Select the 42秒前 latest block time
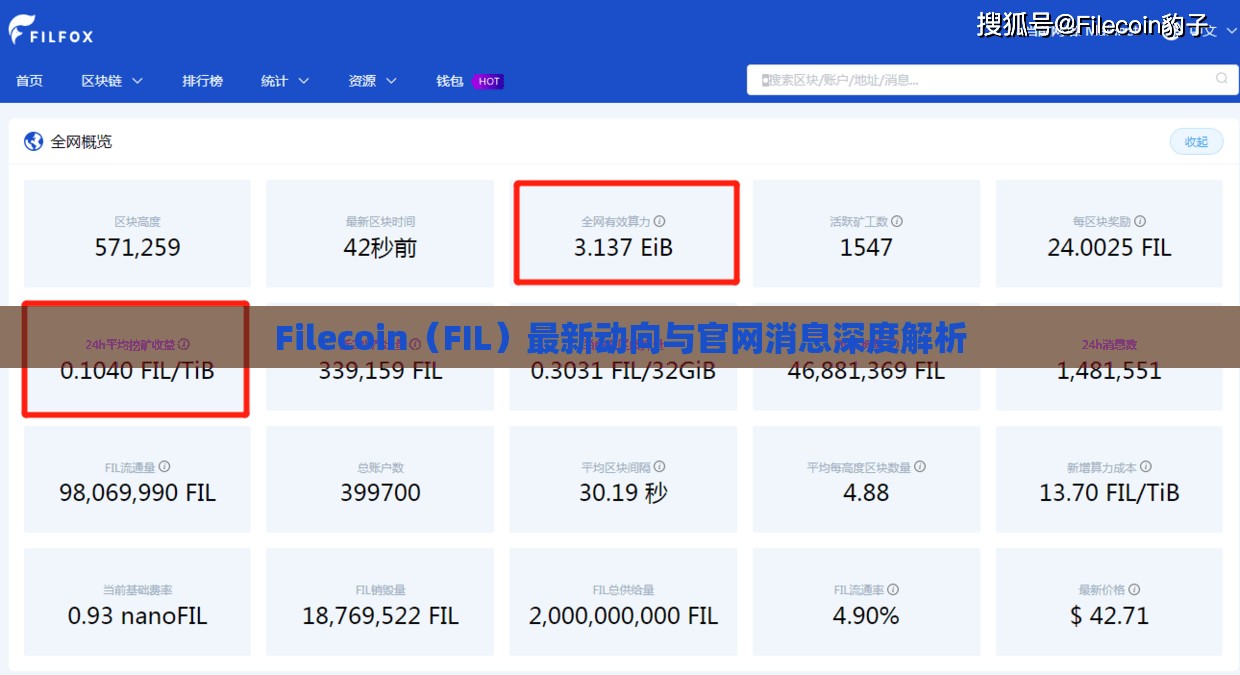The image size is (1240, 675). [x=380, y=248]
